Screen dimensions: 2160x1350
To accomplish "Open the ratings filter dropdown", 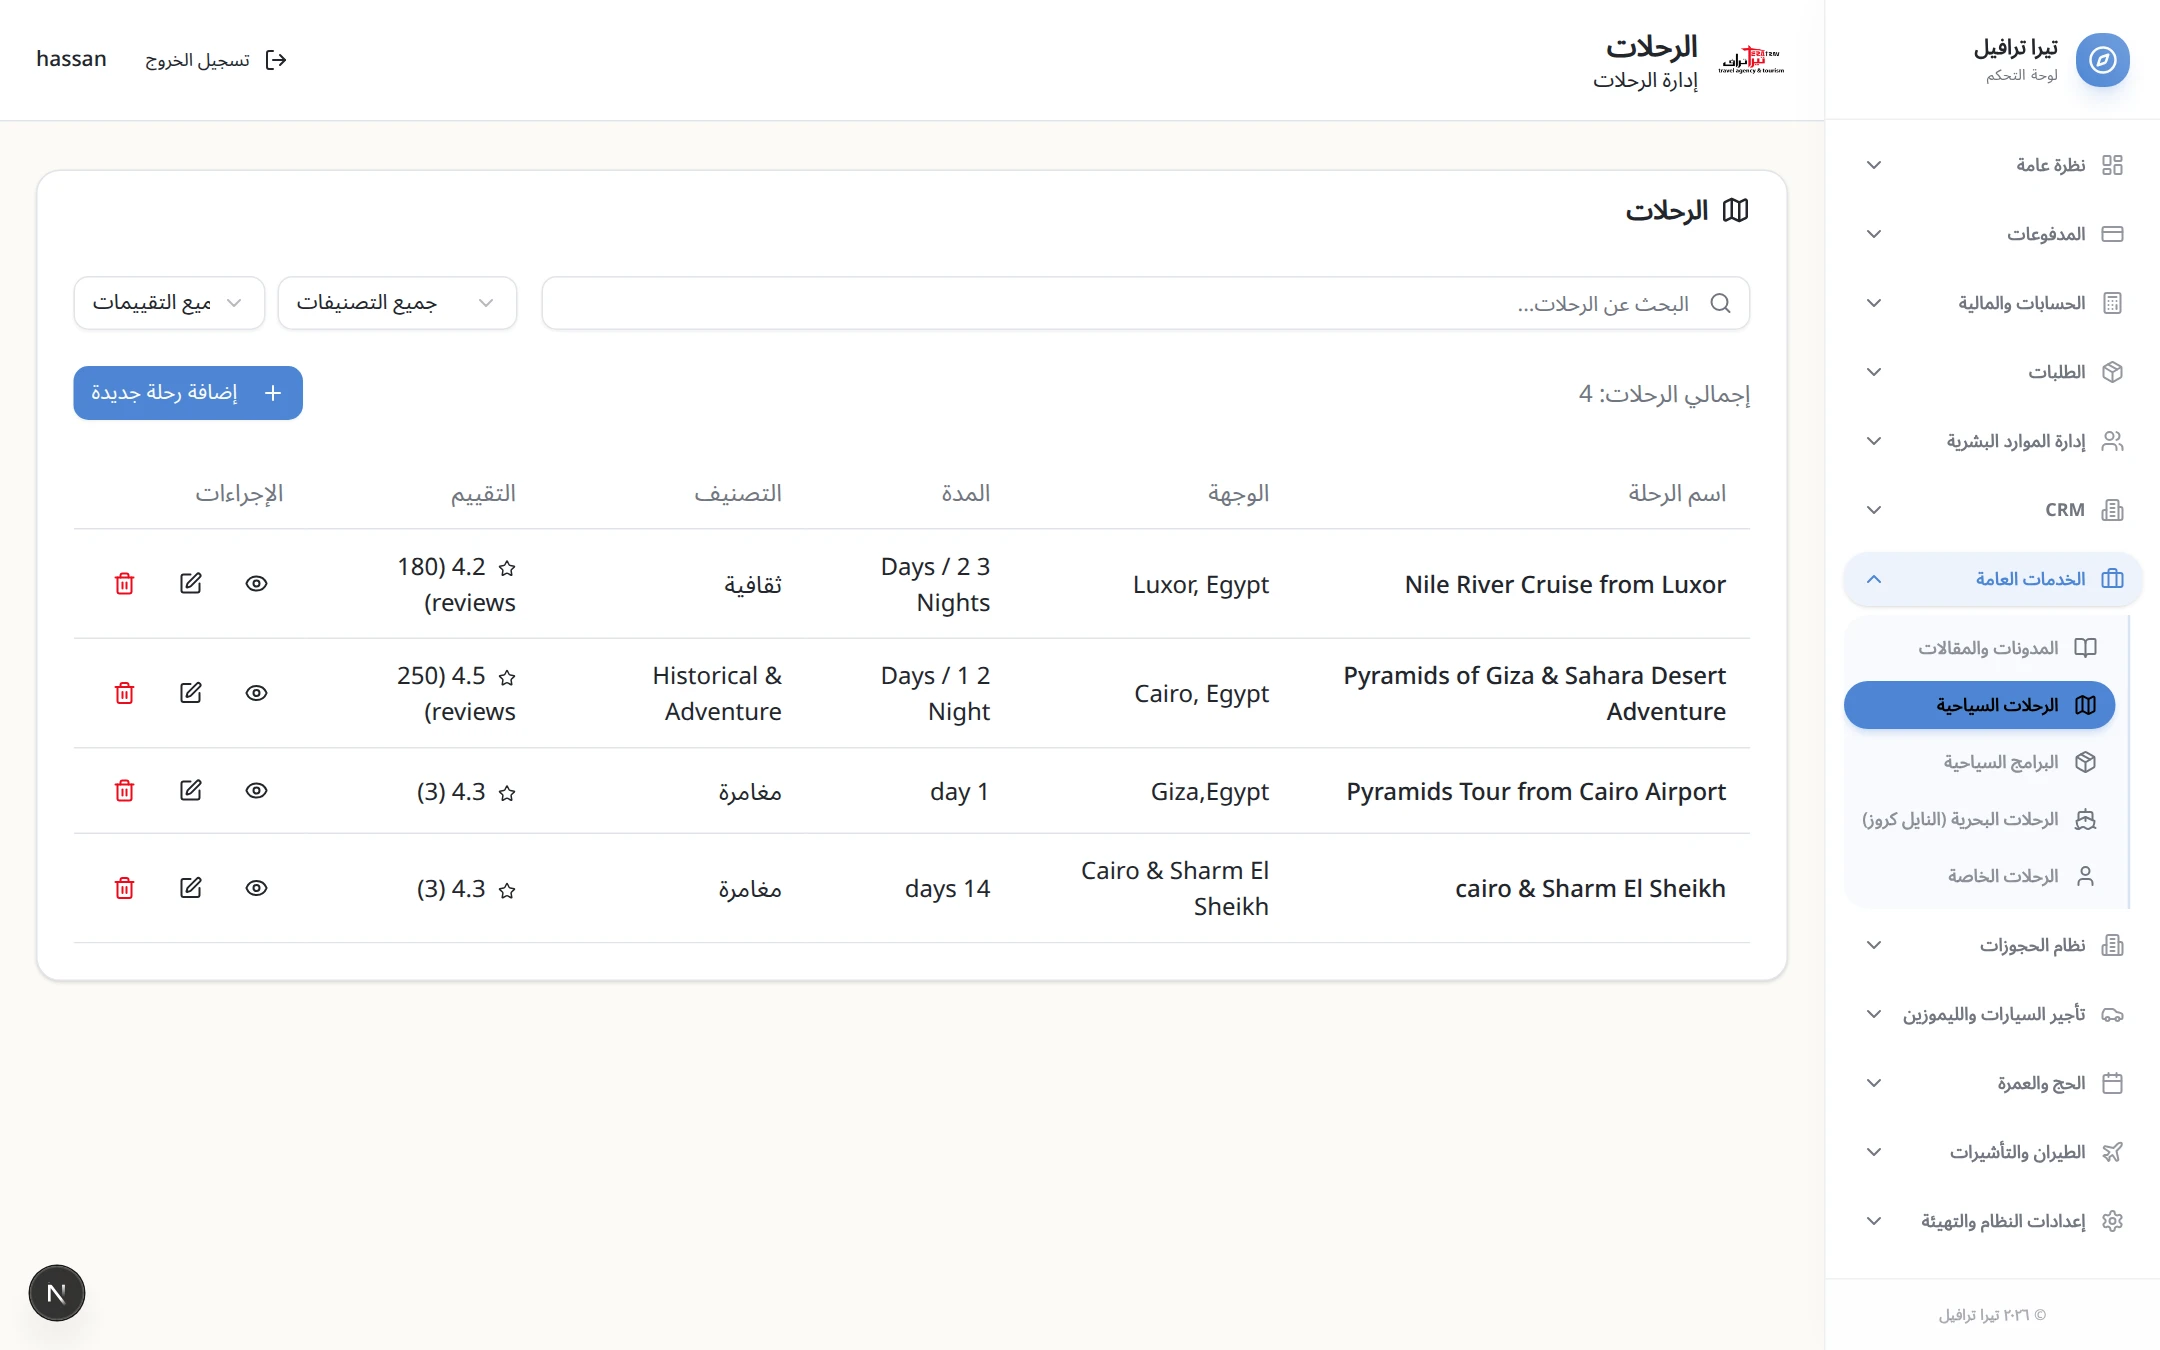I will click(169, 303).
